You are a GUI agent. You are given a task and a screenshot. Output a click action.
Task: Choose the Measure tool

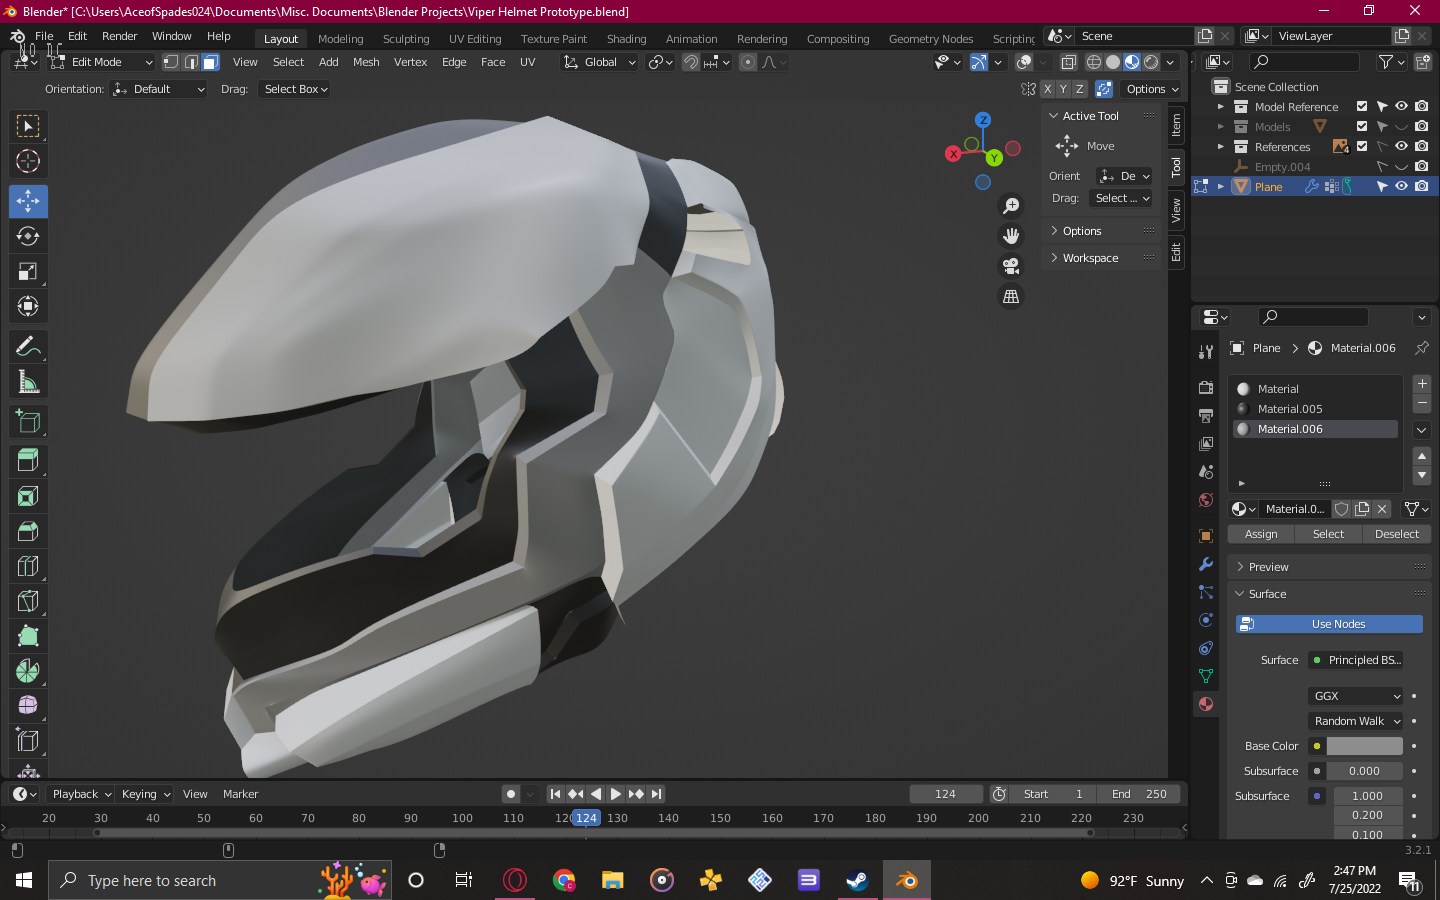click(28, 382)
